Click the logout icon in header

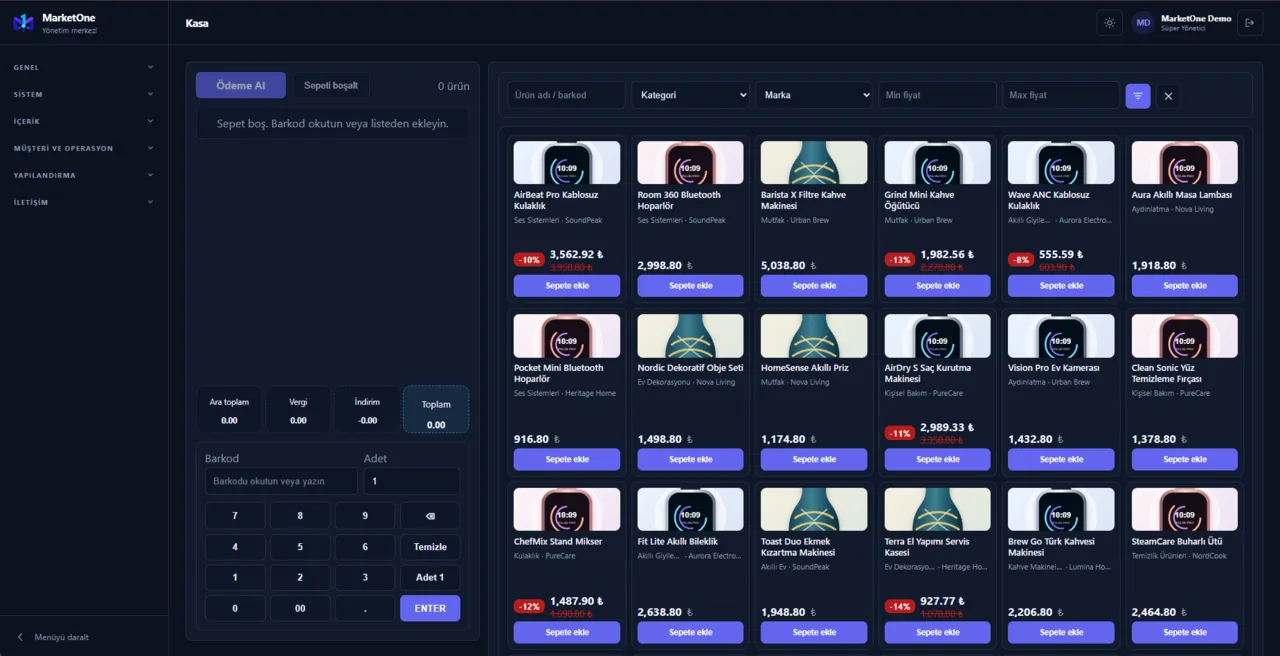pos(1250,23)
